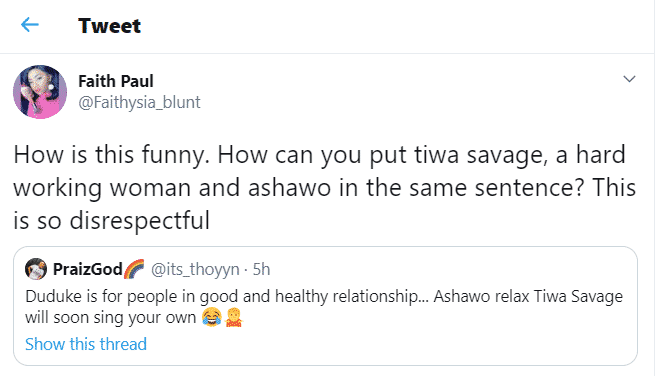Click the line 'working woman and ashawo'
The image size is (656, 376).
[x=325, y=187]
